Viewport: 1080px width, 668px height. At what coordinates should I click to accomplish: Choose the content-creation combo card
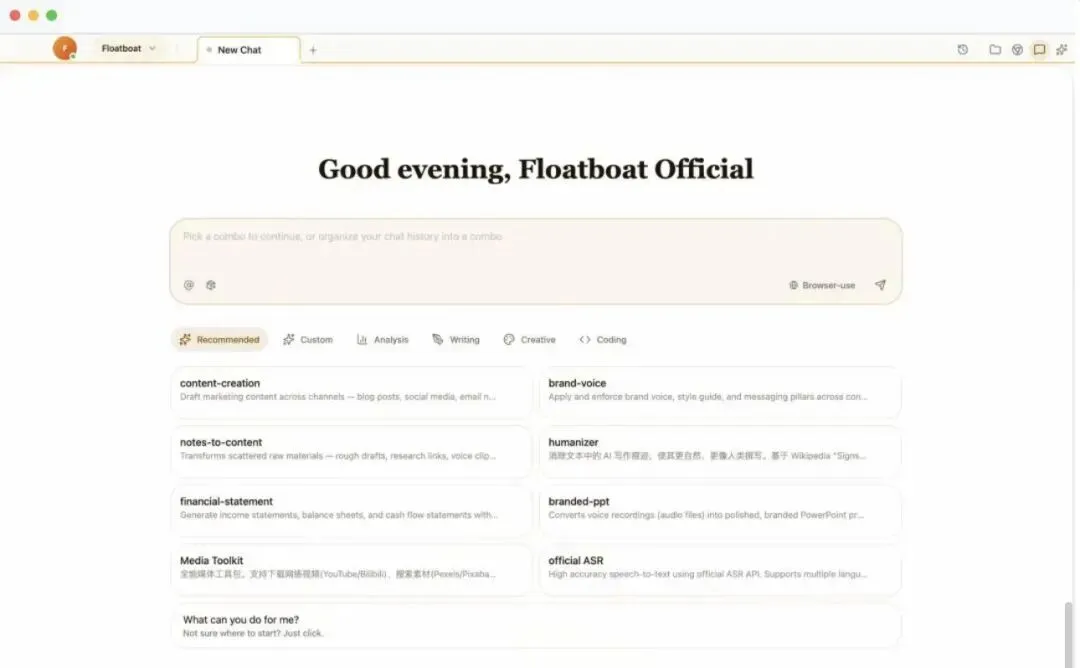pos(351,391)
